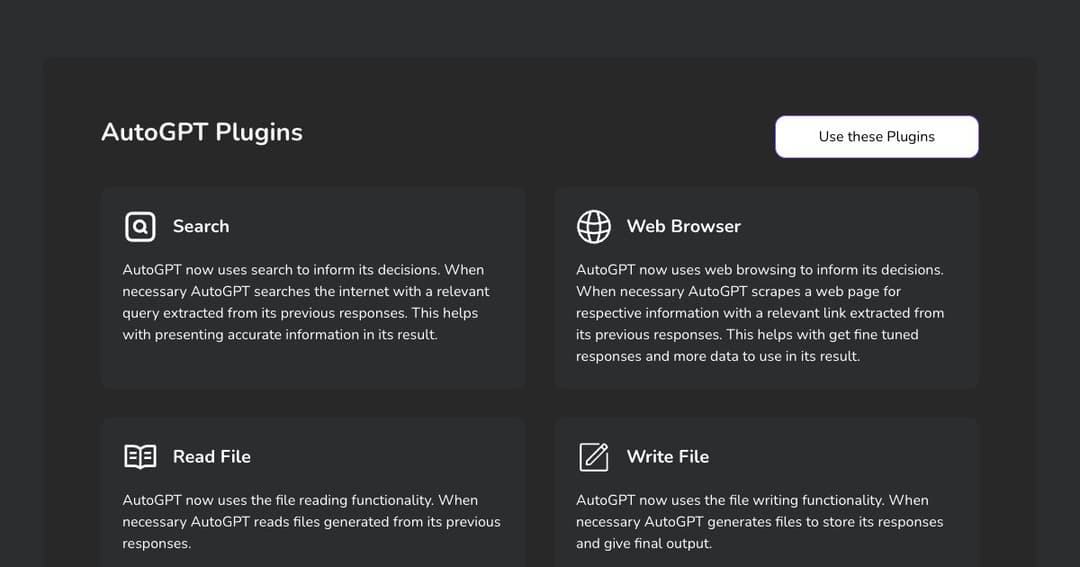This screenshot has width=1080, height=567.
Task: Select the Write File pencil icon
Action: (594, 457)
